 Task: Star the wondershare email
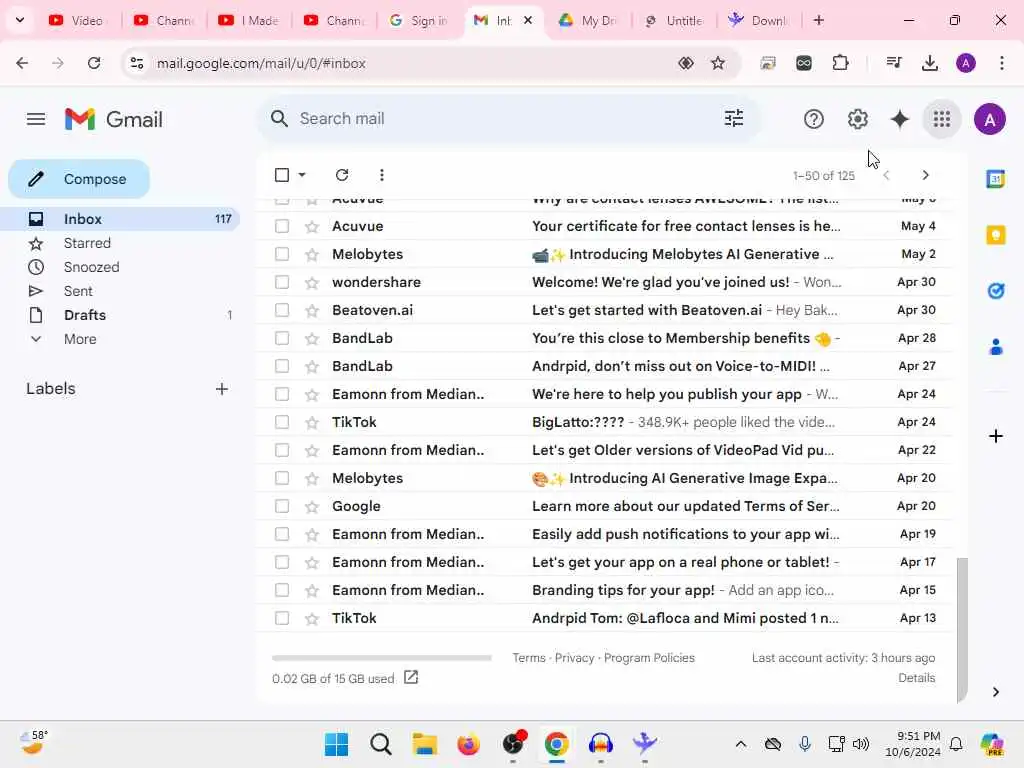pos(312,283)
